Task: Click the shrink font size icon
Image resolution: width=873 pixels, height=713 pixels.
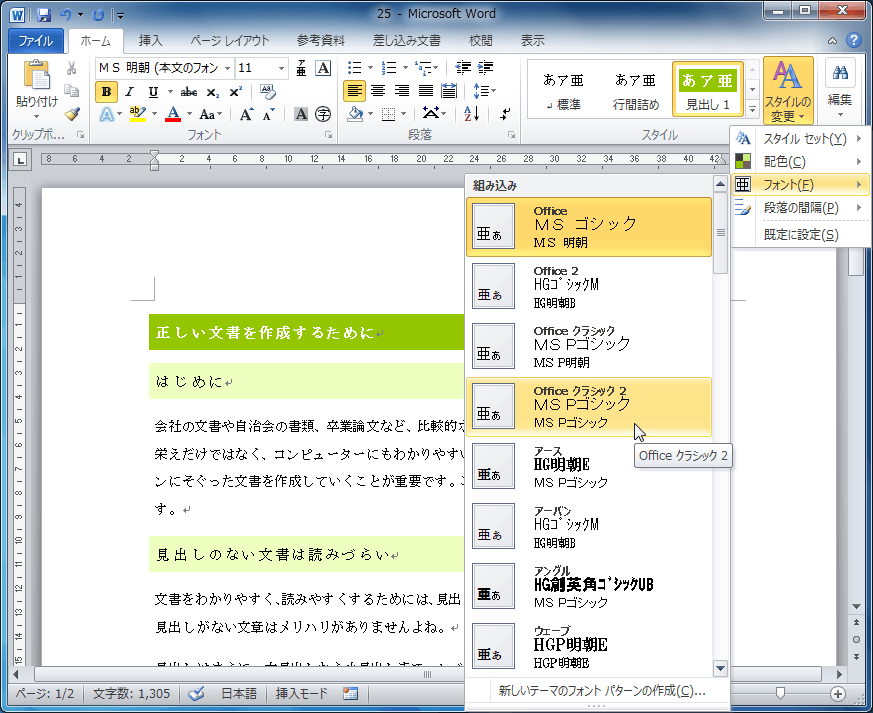Action: click(269, 115)
